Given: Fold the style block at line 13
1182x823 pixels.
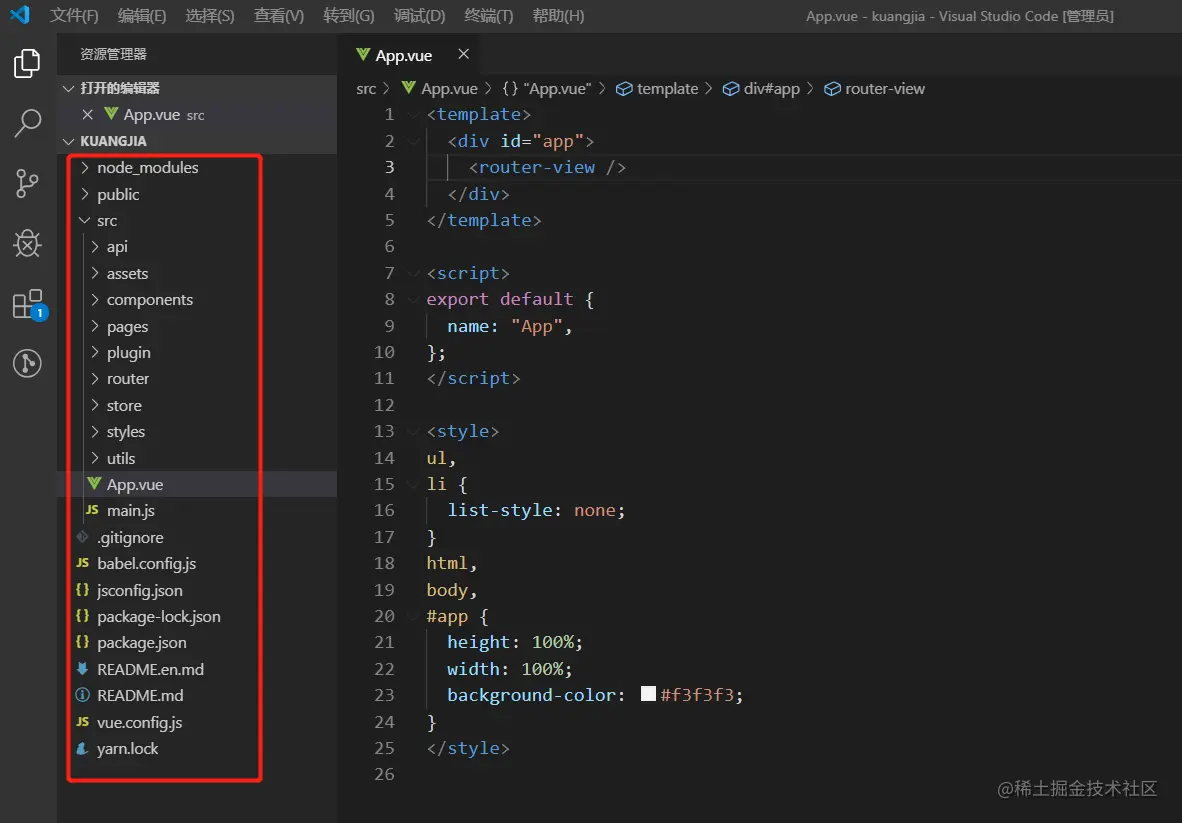Looking at the screenshot, I should (413, 431).
